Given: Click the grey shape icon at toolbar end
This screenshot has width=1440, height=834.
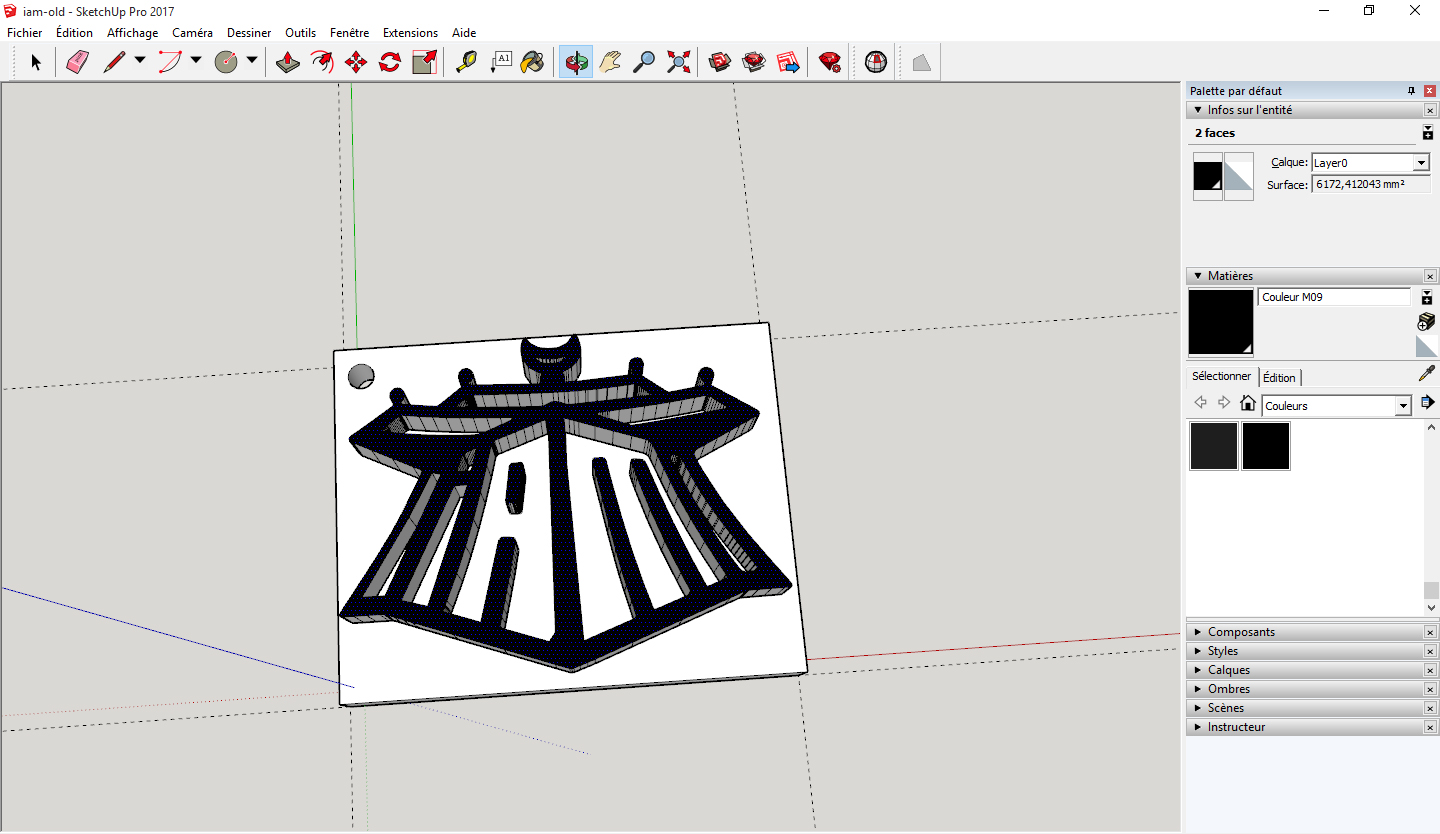Looking at the screenshot, I should [921, 62].
